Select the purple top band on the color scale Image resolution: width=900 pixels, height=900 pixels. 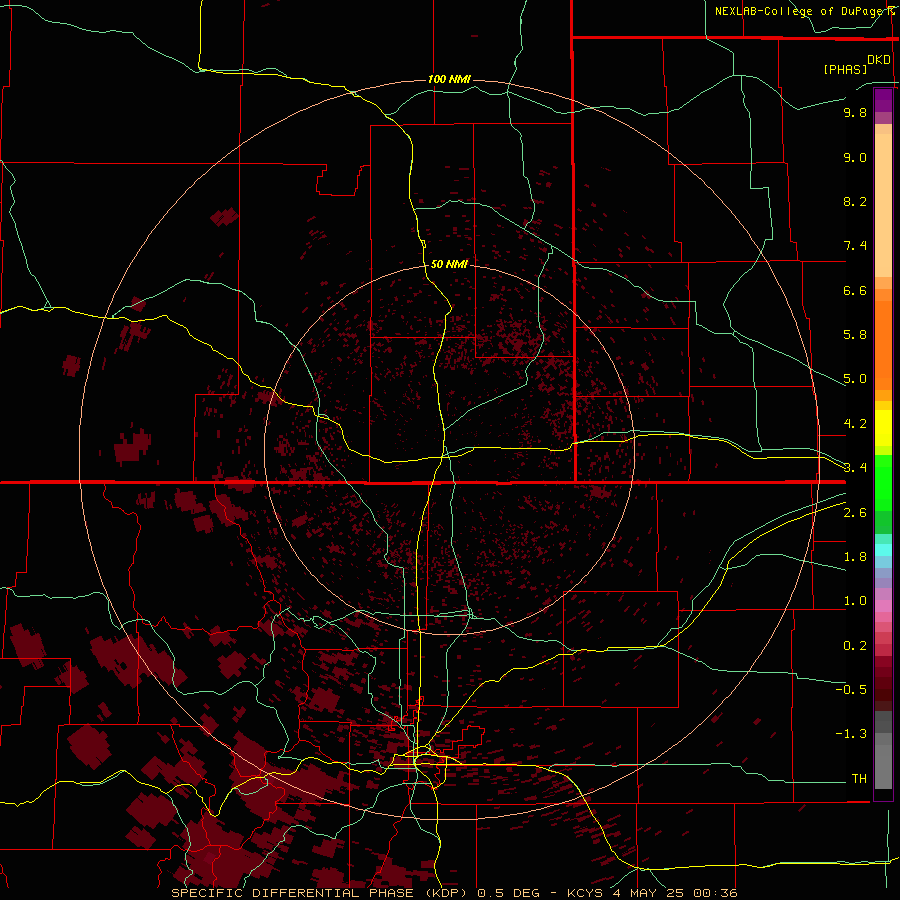883,100
